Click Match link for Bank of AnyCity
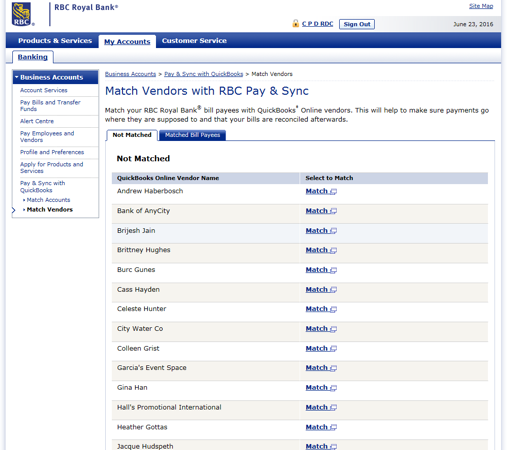The image size is (507, 450). pyautogui.click(x=317, y=211)
